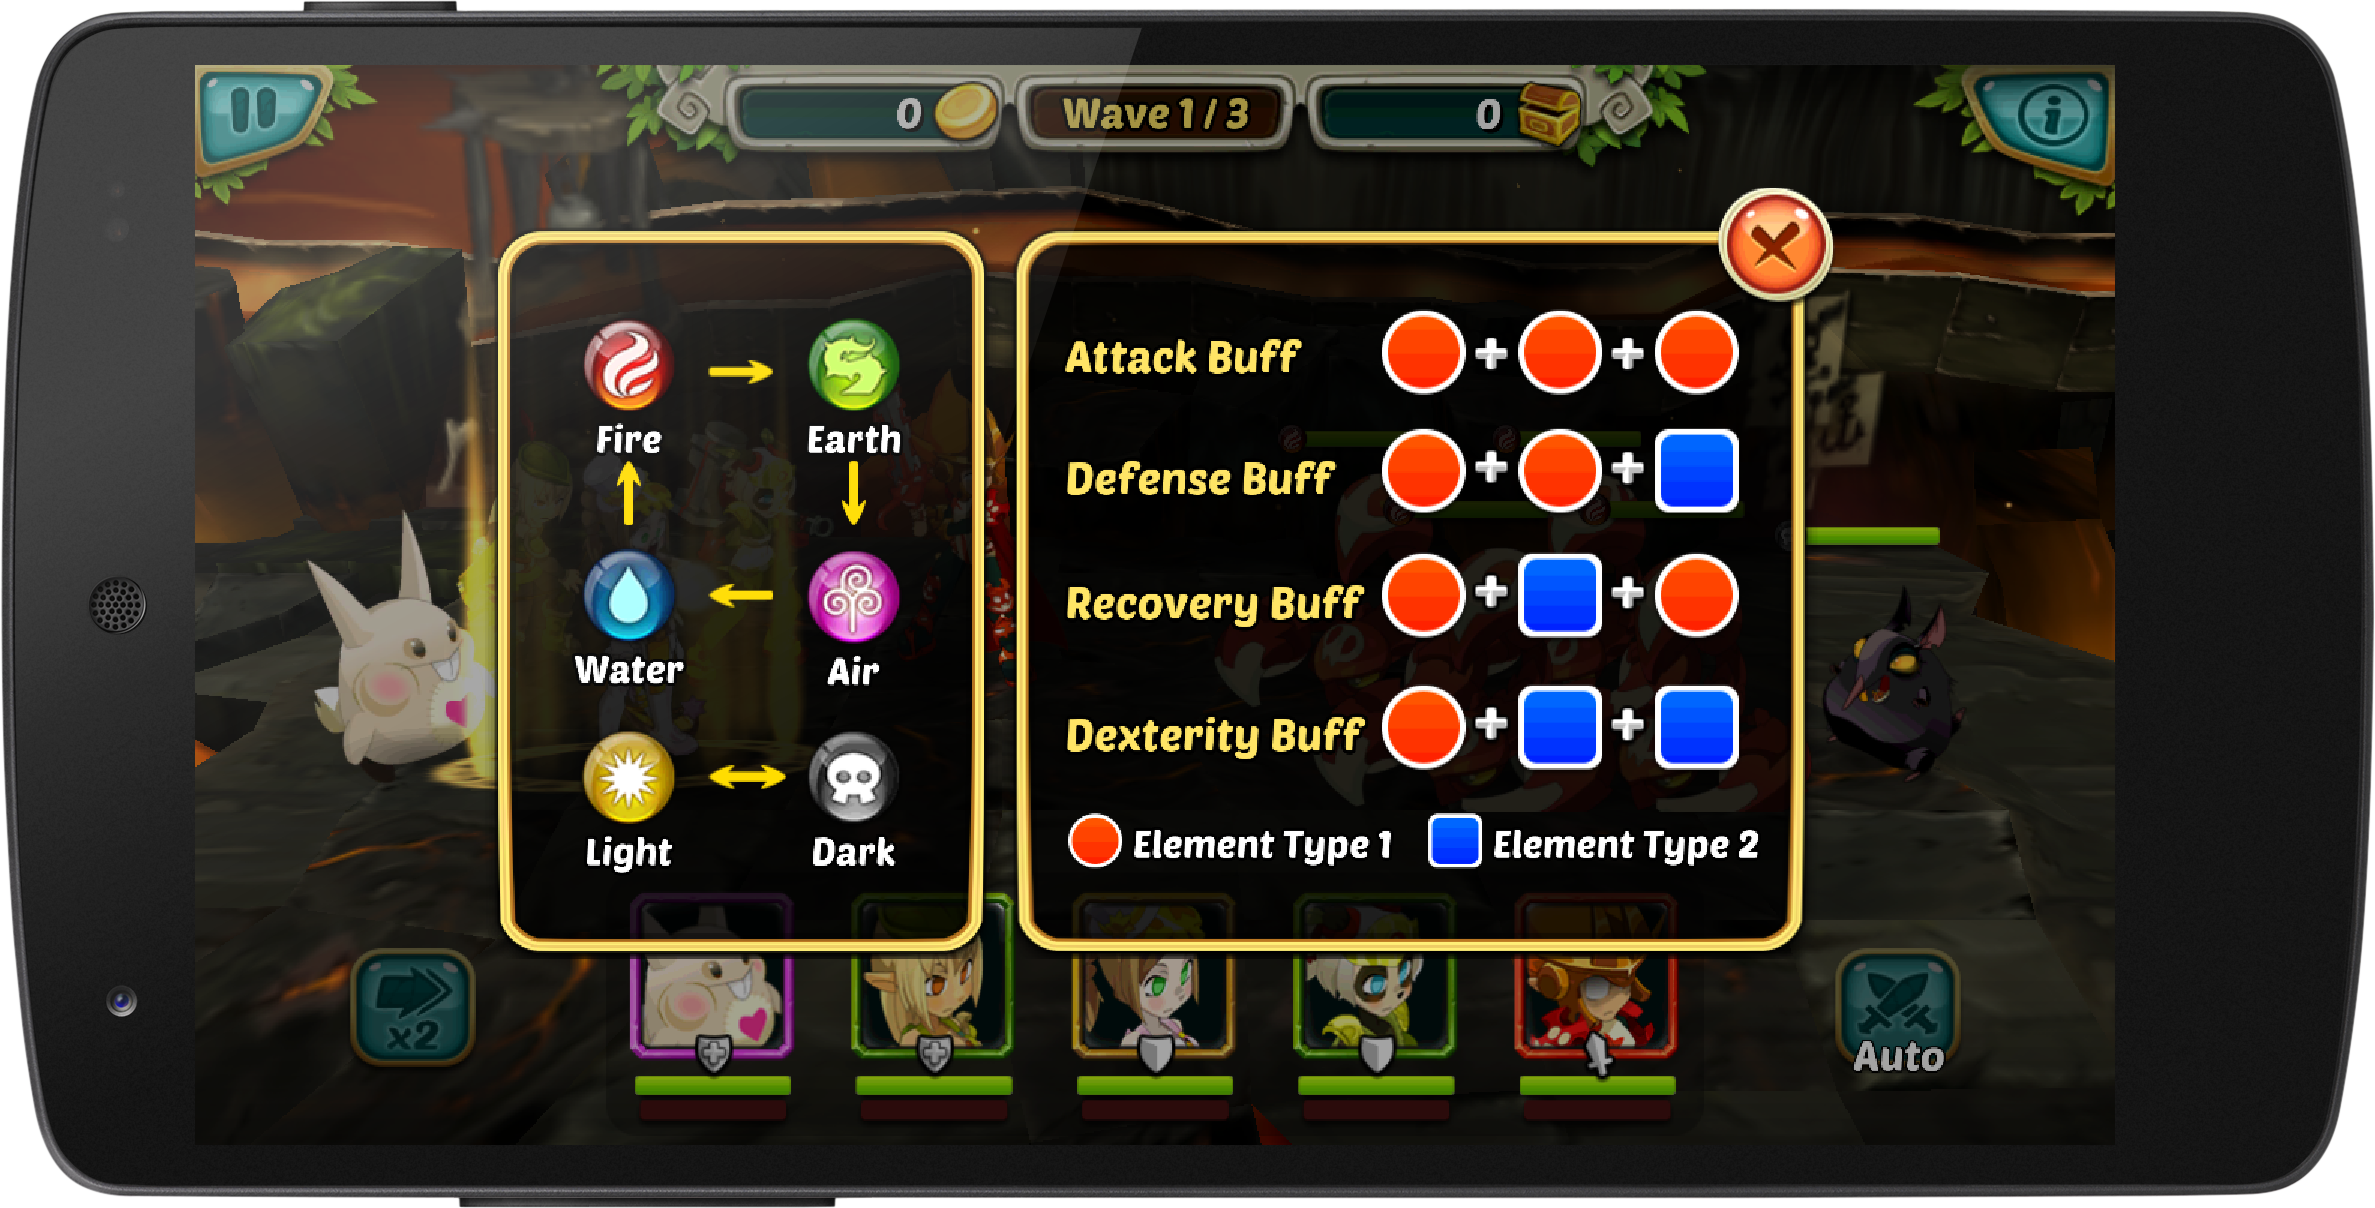Screen dimensions: 2375x1208
Task: Choose the red-hat hero portrait
Action: coord(1595,985)
